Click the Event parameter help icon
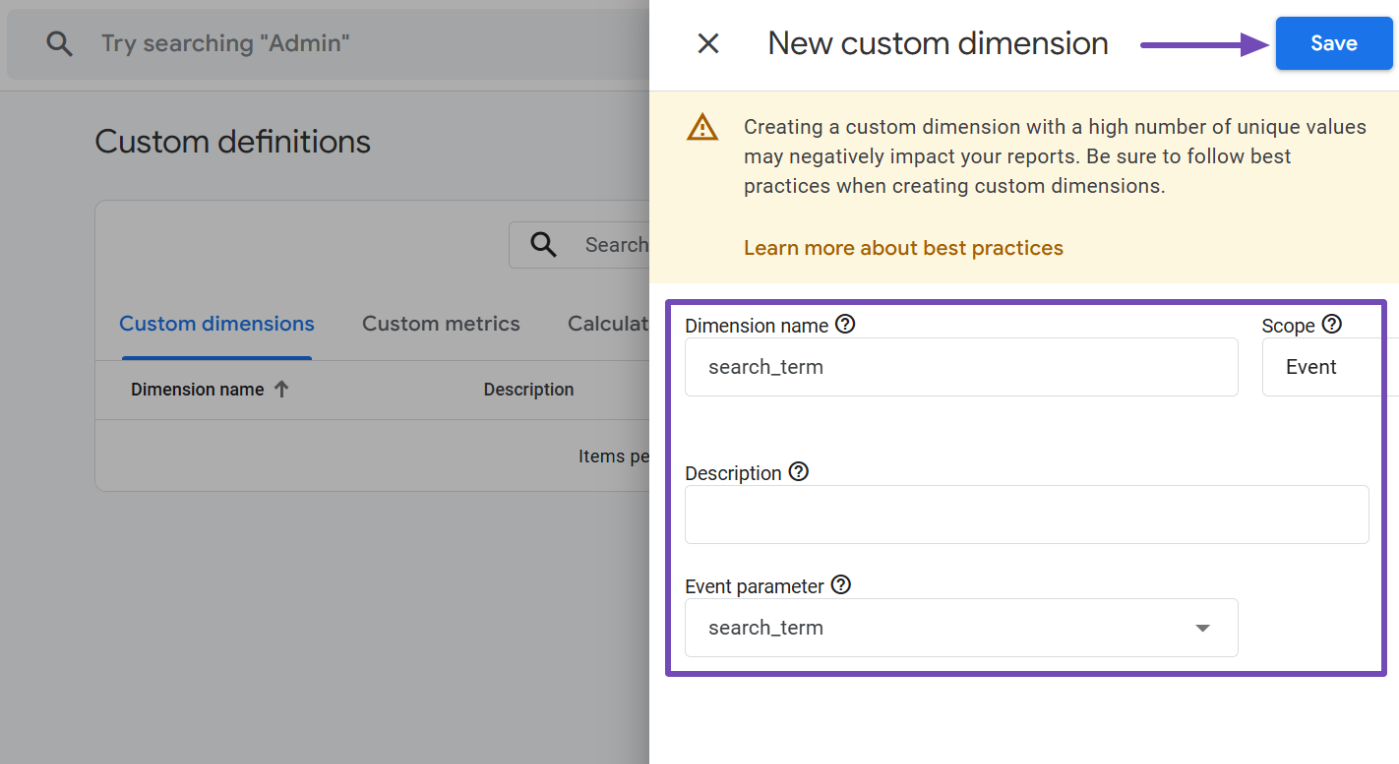 point(841,585)
